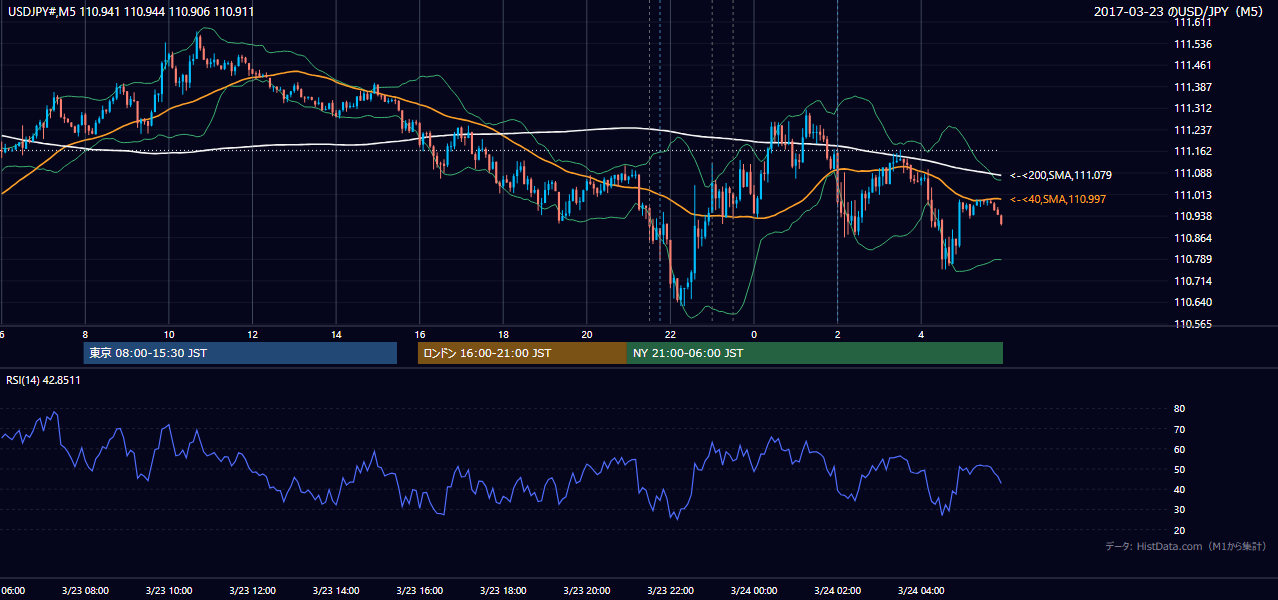This screenshot has height=600, width=1278.
Task: Select the Tokyo 08:00-15:30 JST session bar
Action: [x=240, y=353]
